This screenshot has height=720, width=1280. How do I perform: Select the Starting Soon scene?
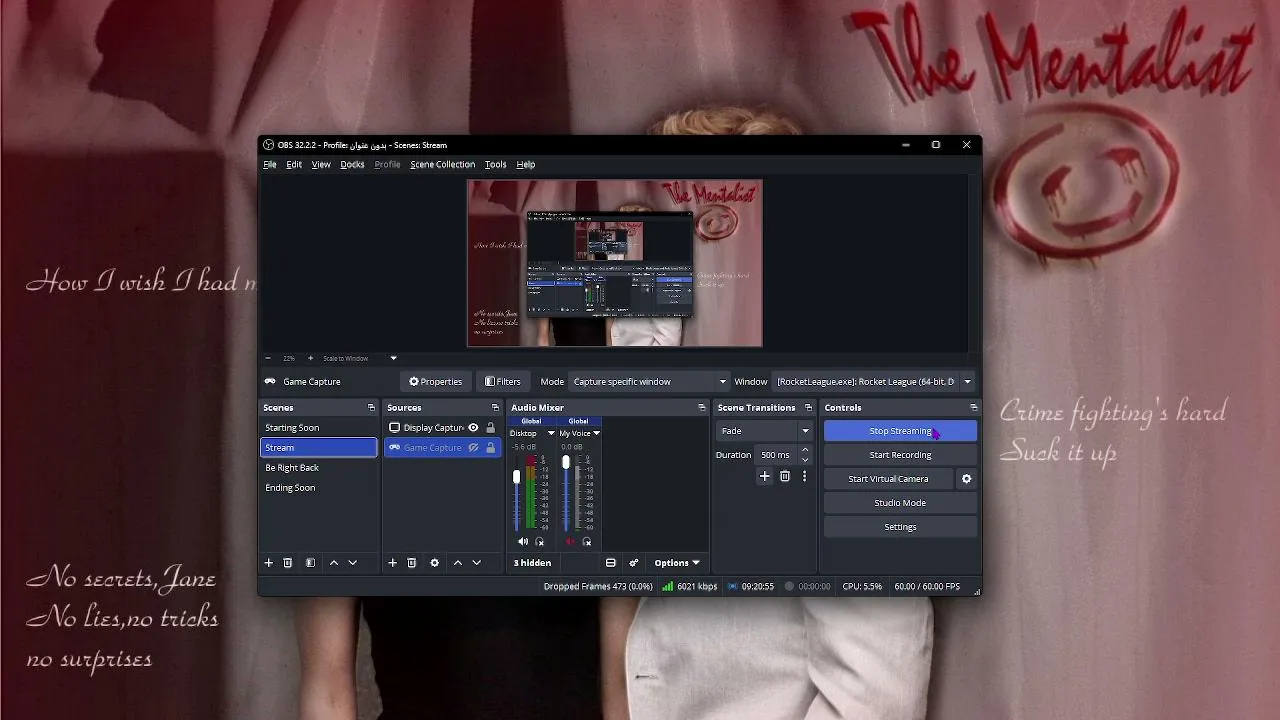coord(319,428)
